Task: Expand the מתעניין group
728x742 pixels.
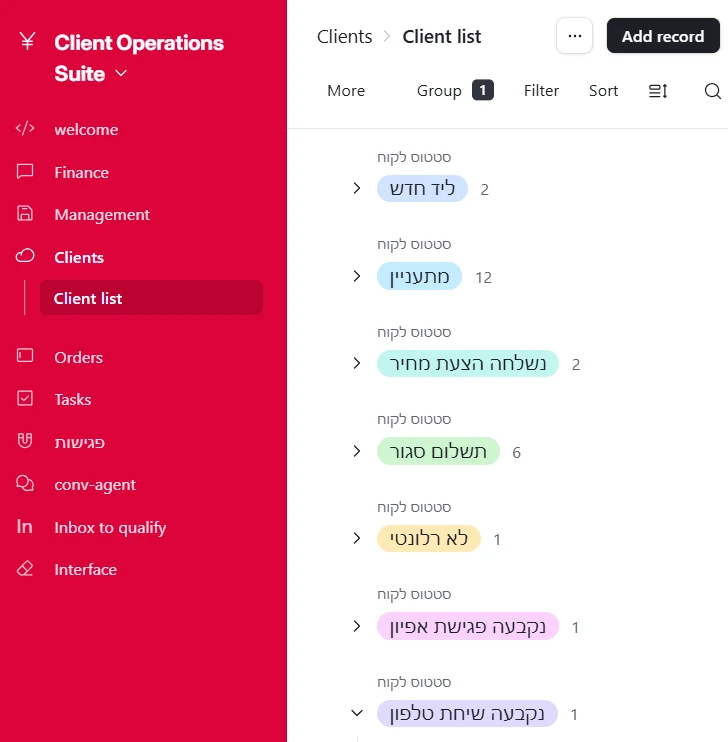Action: coord(357,276)
